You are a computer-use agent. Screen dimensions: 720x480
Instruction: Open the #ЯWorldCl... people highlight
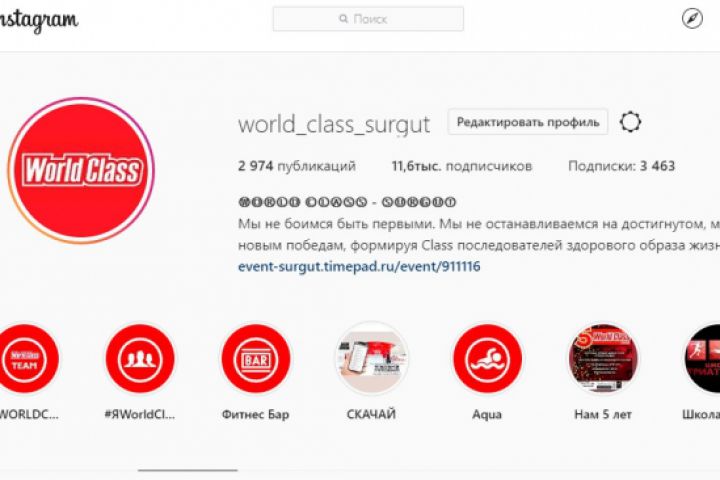click(x=140, y=358)
